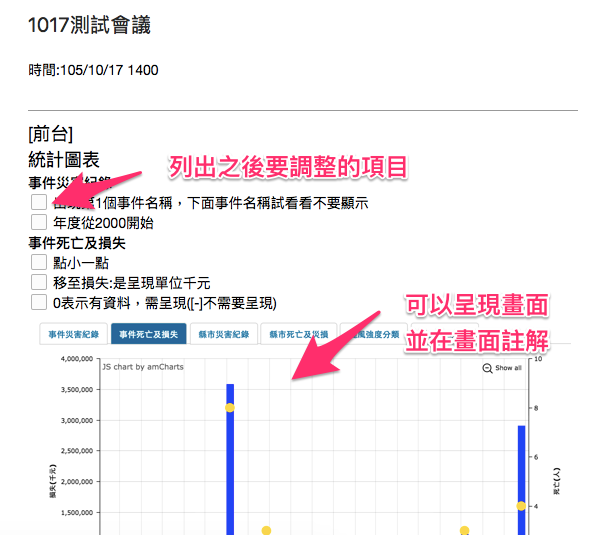This screenshot has height=535, width=600.
Task: Click the 3,500,000 axis label
Action: tap(77, 390)
